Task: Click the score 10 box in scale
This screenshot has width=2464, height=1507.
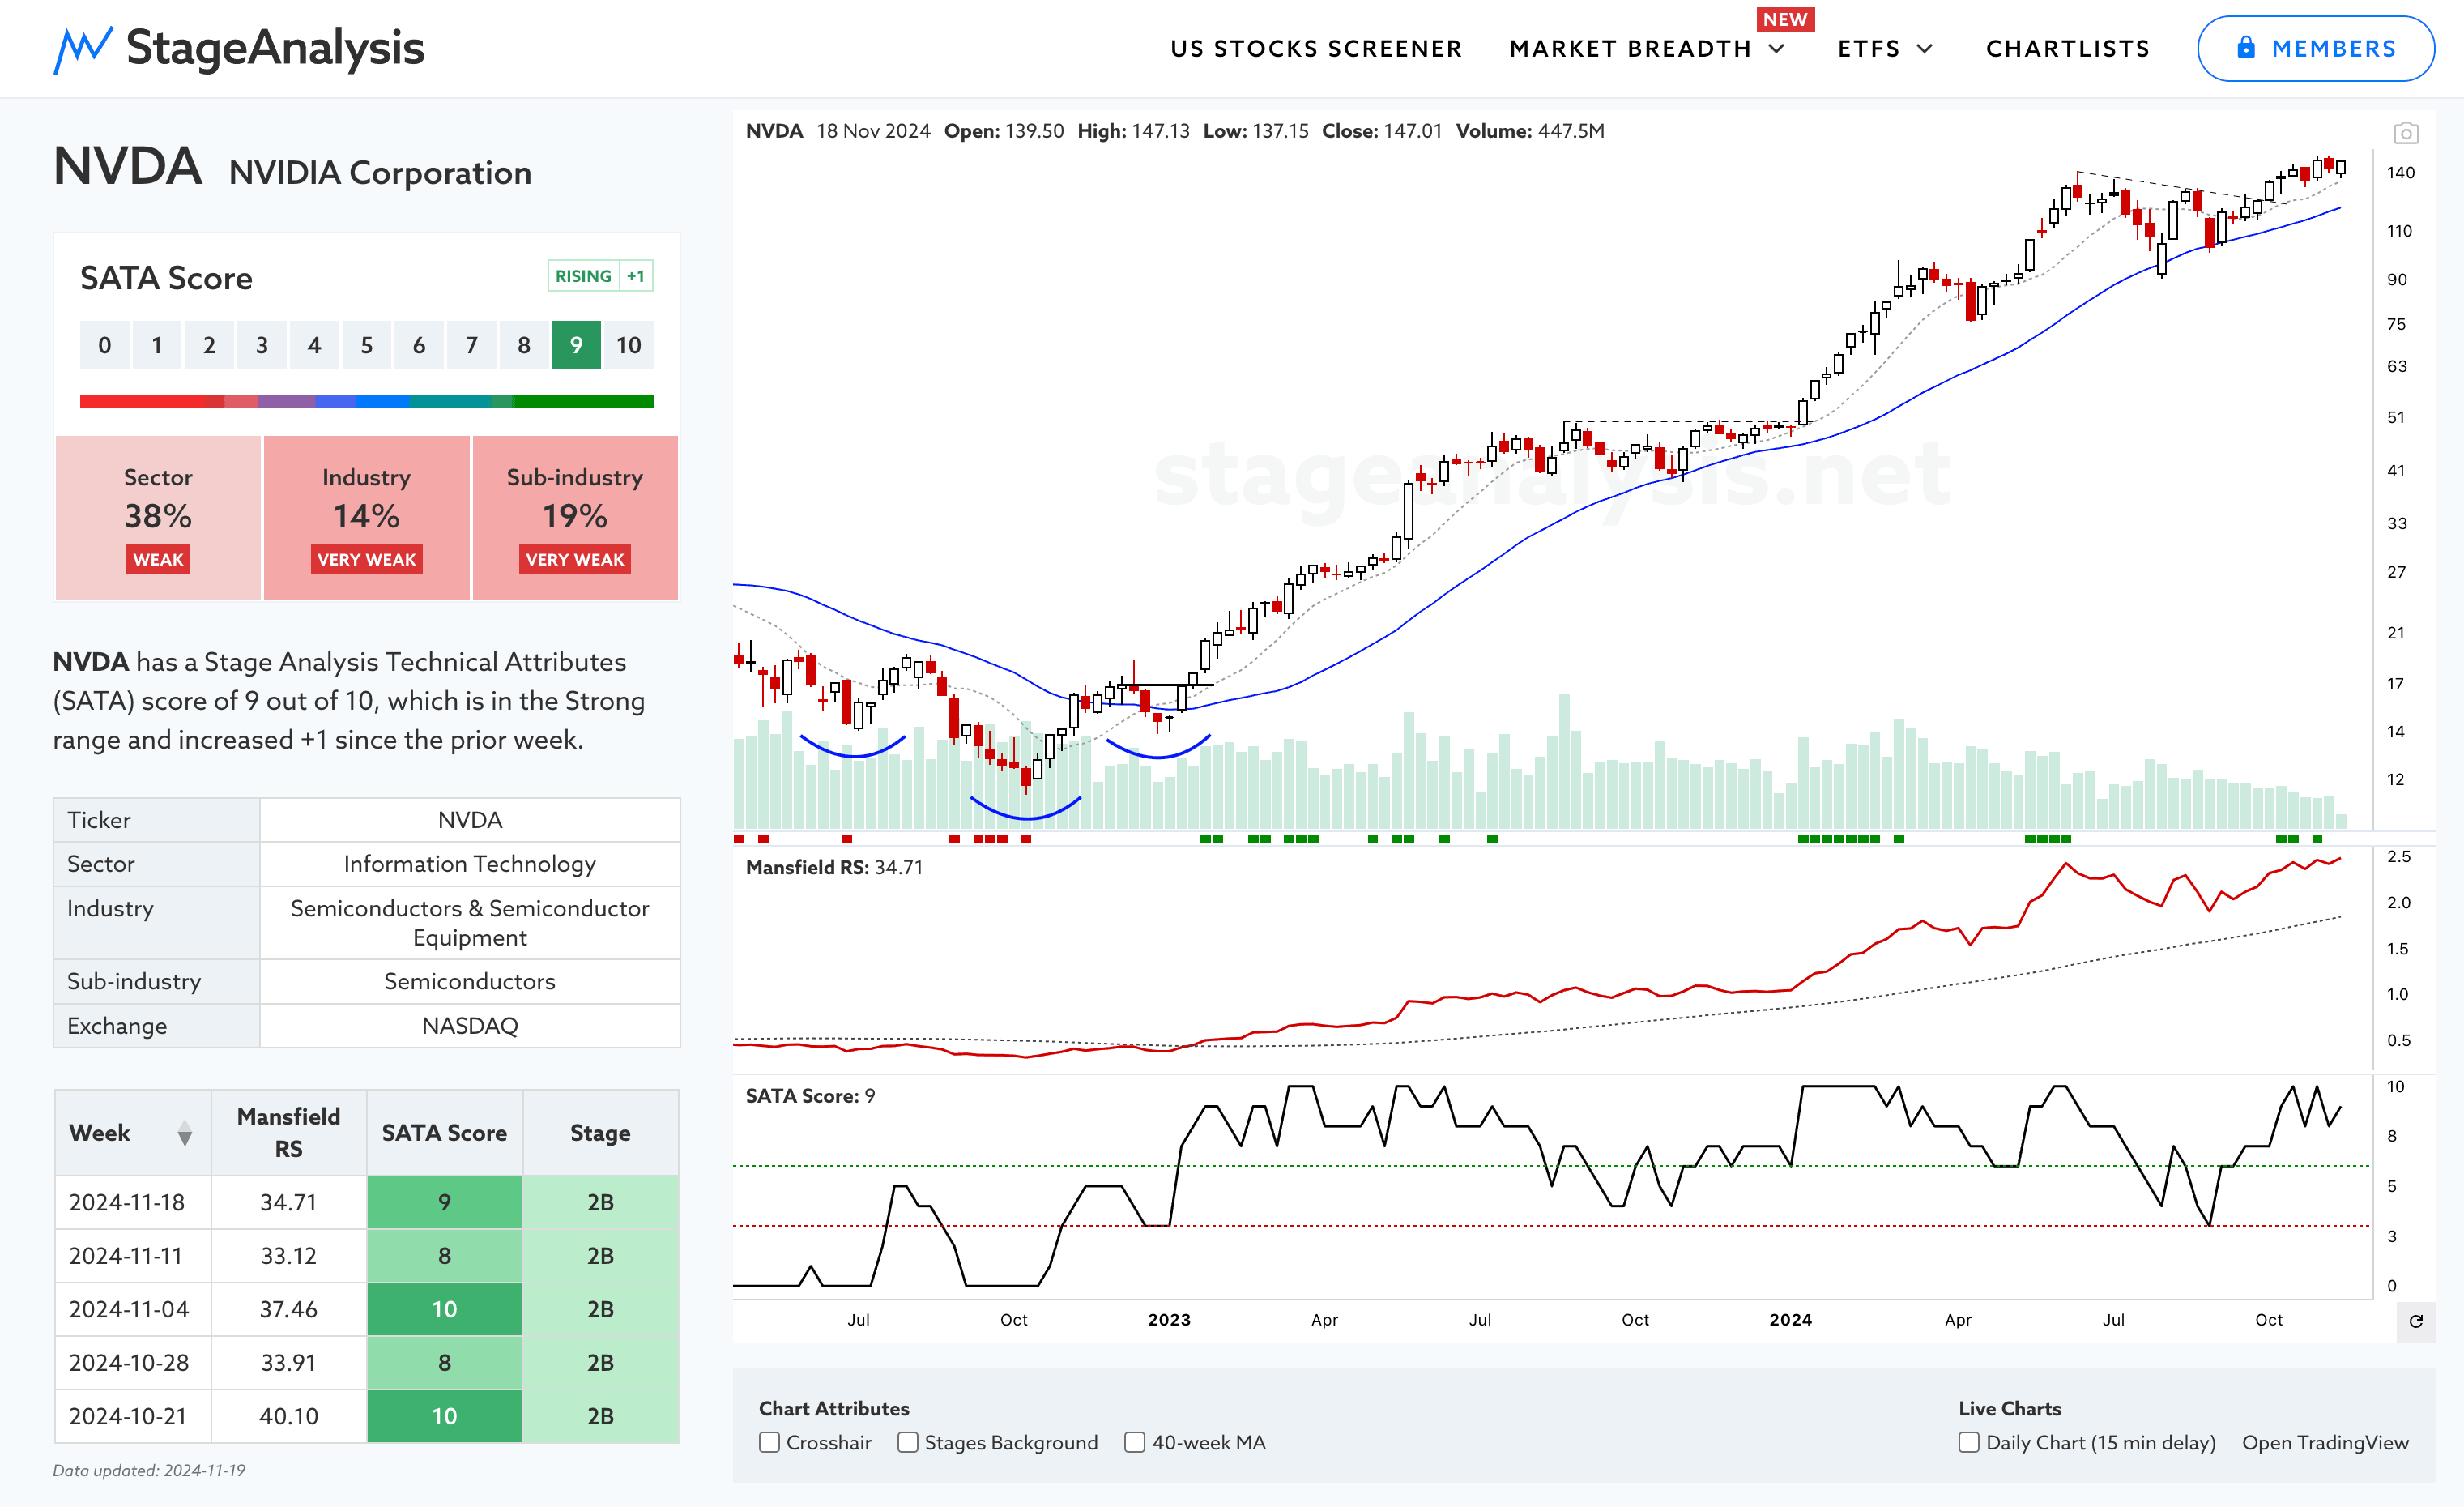Action: 628,345
